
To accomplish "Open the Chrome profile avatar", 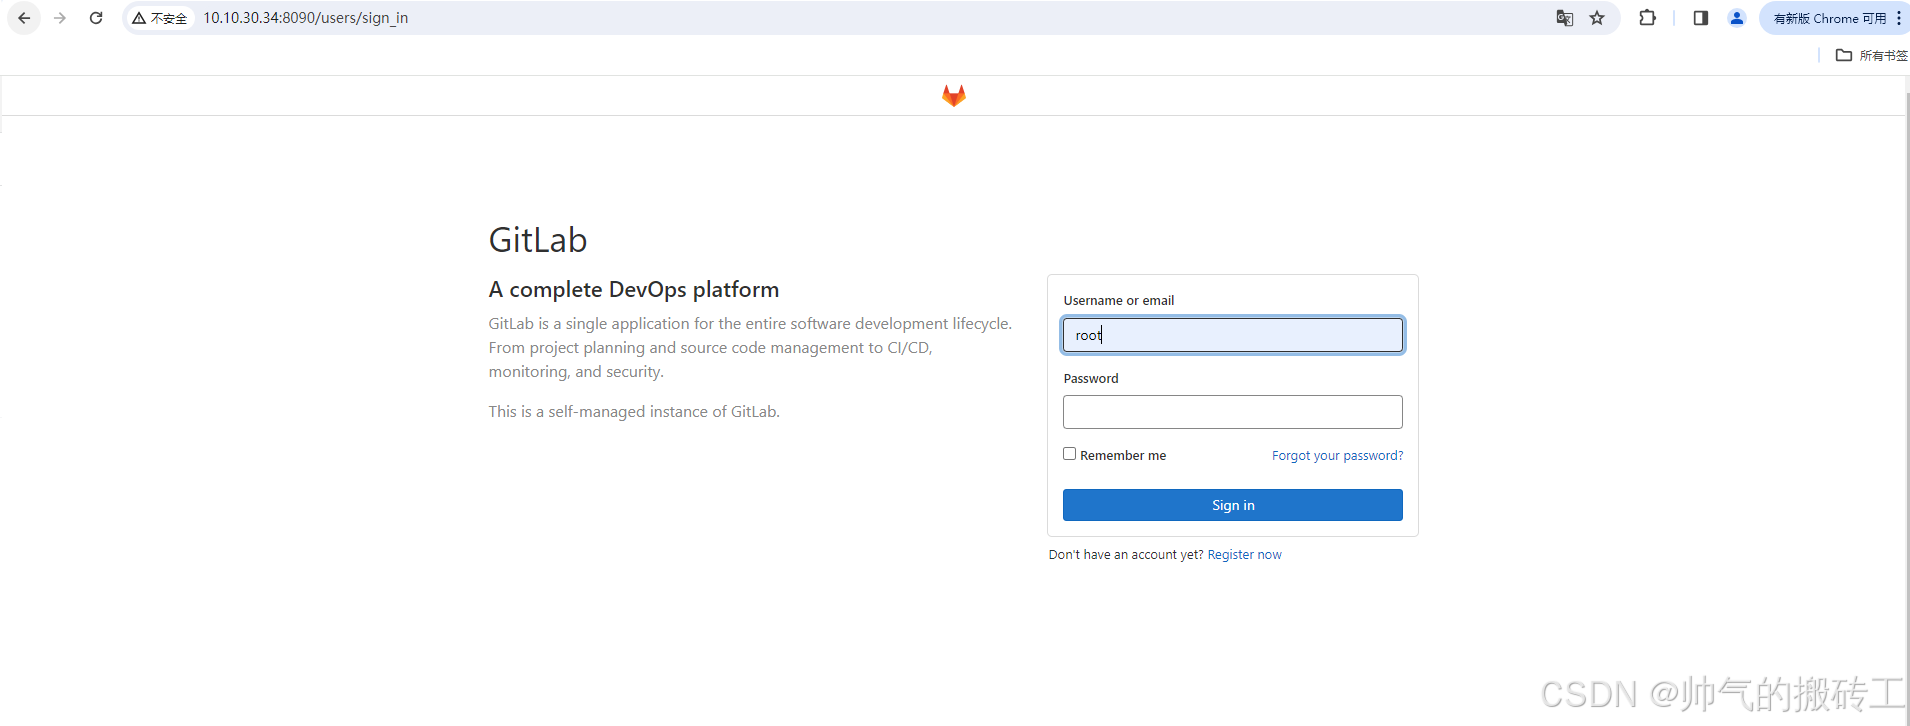I will pyautogui.click(x=1737, y=18).
